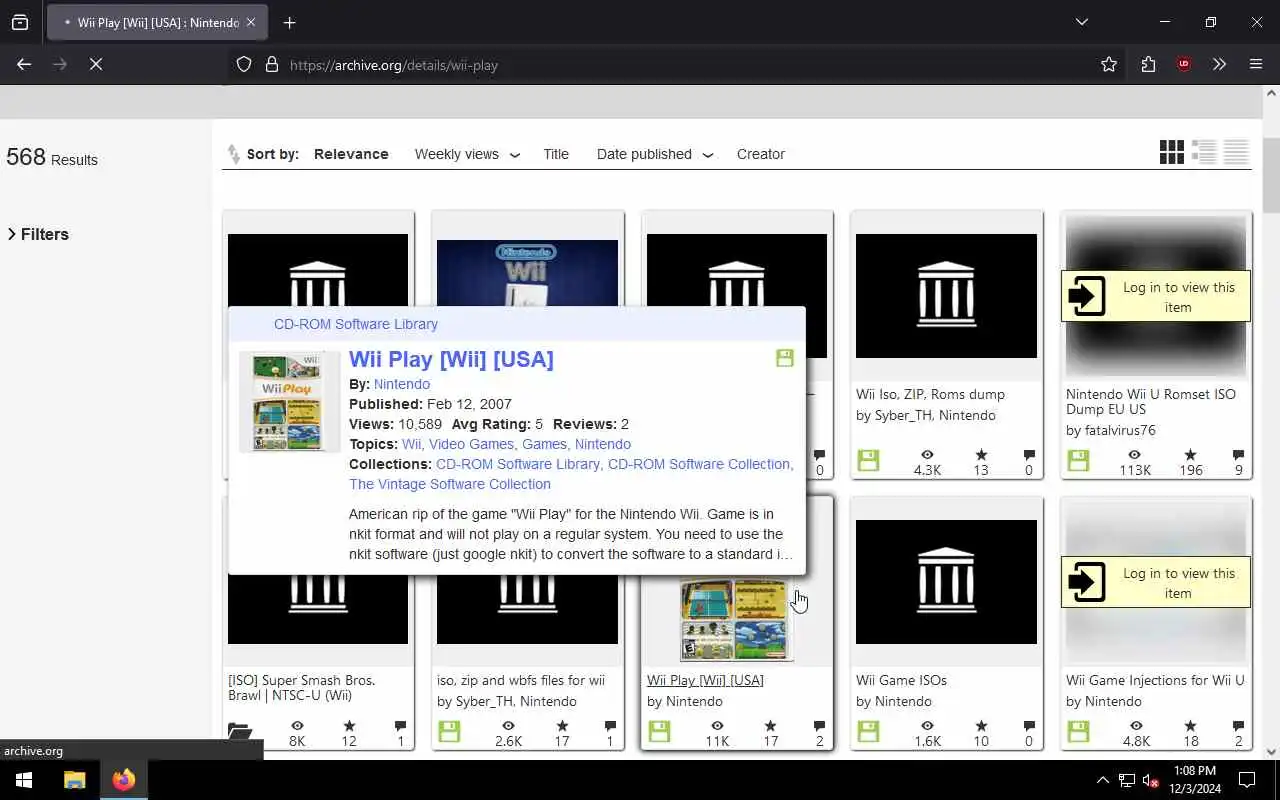The image size is (1280, 800).
Task: Sort results by Title
Action: click(556, 154)
